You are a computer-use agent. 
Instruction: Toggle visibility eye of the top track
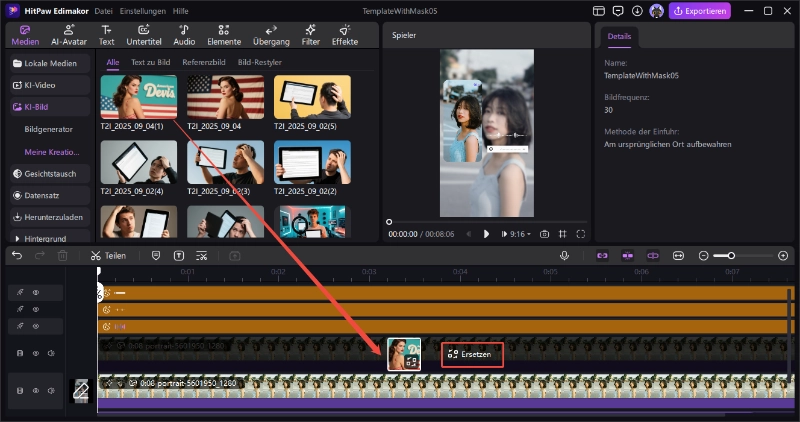(36, 293)
